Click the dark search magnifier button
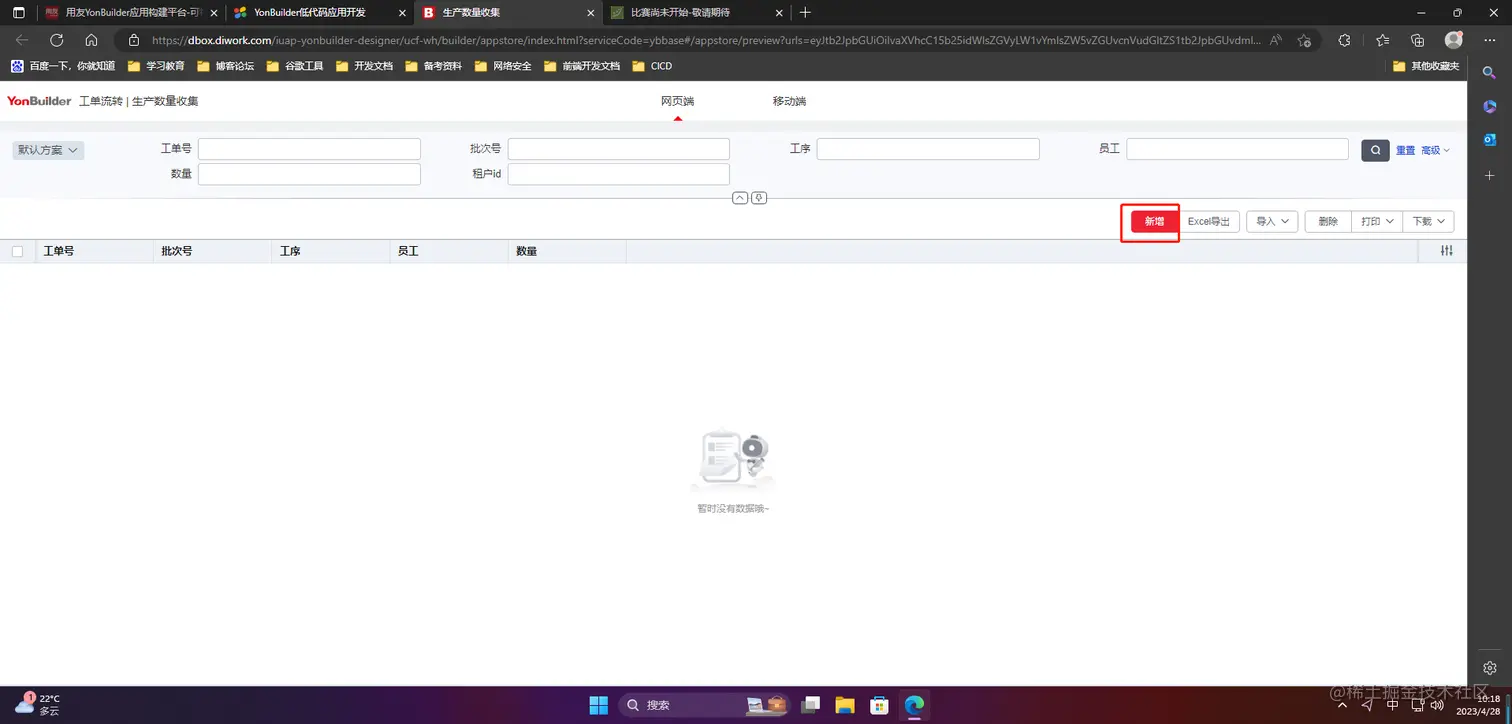Screen dimensions: 1512x724 [1374, 150]
